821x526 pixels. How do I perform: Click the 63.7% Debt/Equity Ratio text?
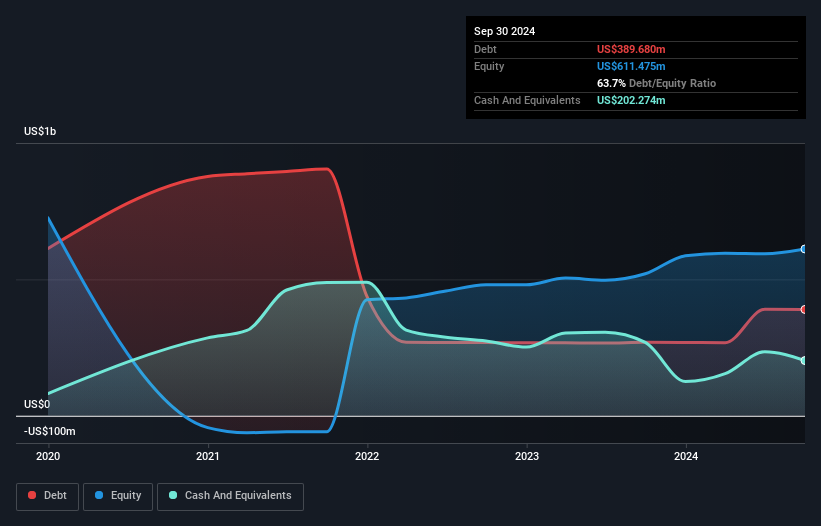coord(656,83)
